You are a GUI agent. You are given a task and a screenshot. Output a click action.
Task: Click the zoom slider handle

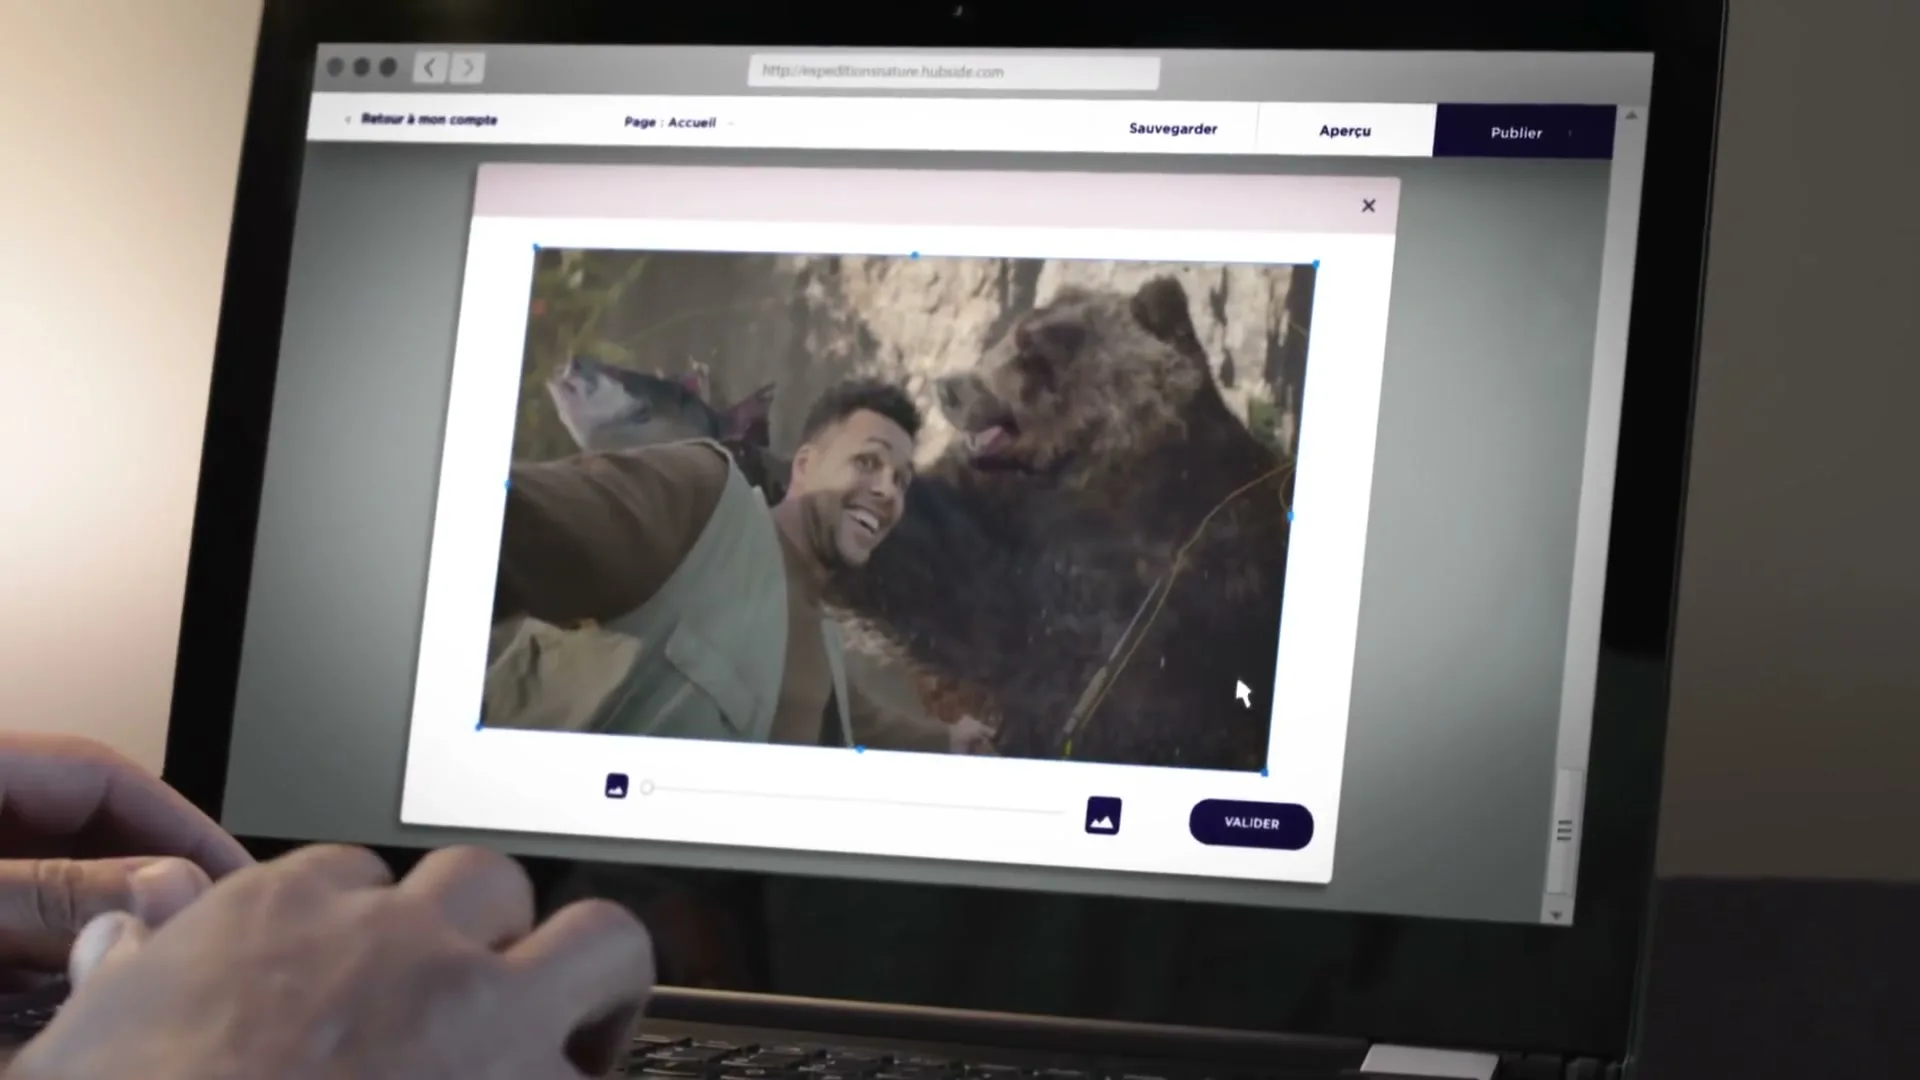tap(647, 788)
